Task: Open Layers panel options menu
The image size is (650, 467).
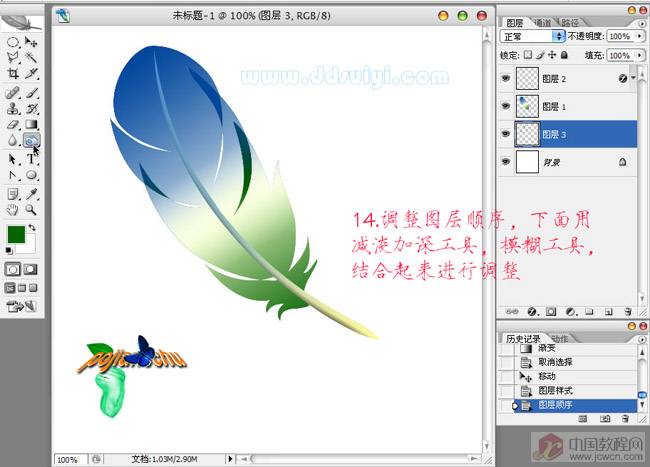Action: tap(642, 24)
